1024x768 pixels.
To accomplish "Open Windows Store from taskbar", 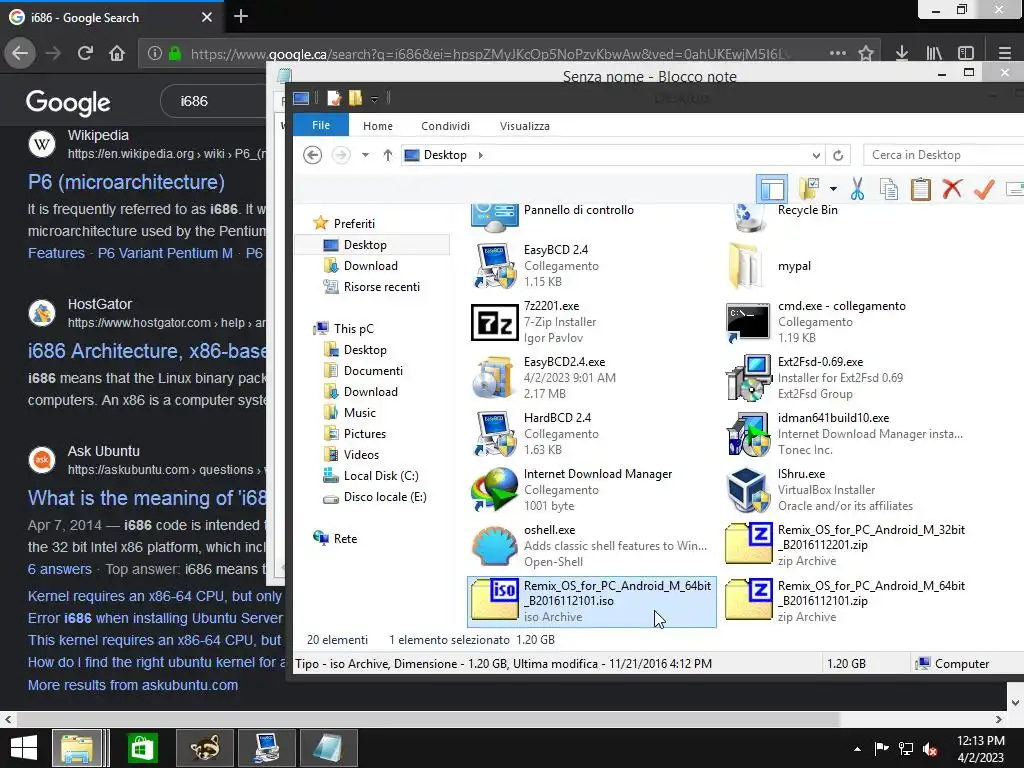I will tap(142, 748).
